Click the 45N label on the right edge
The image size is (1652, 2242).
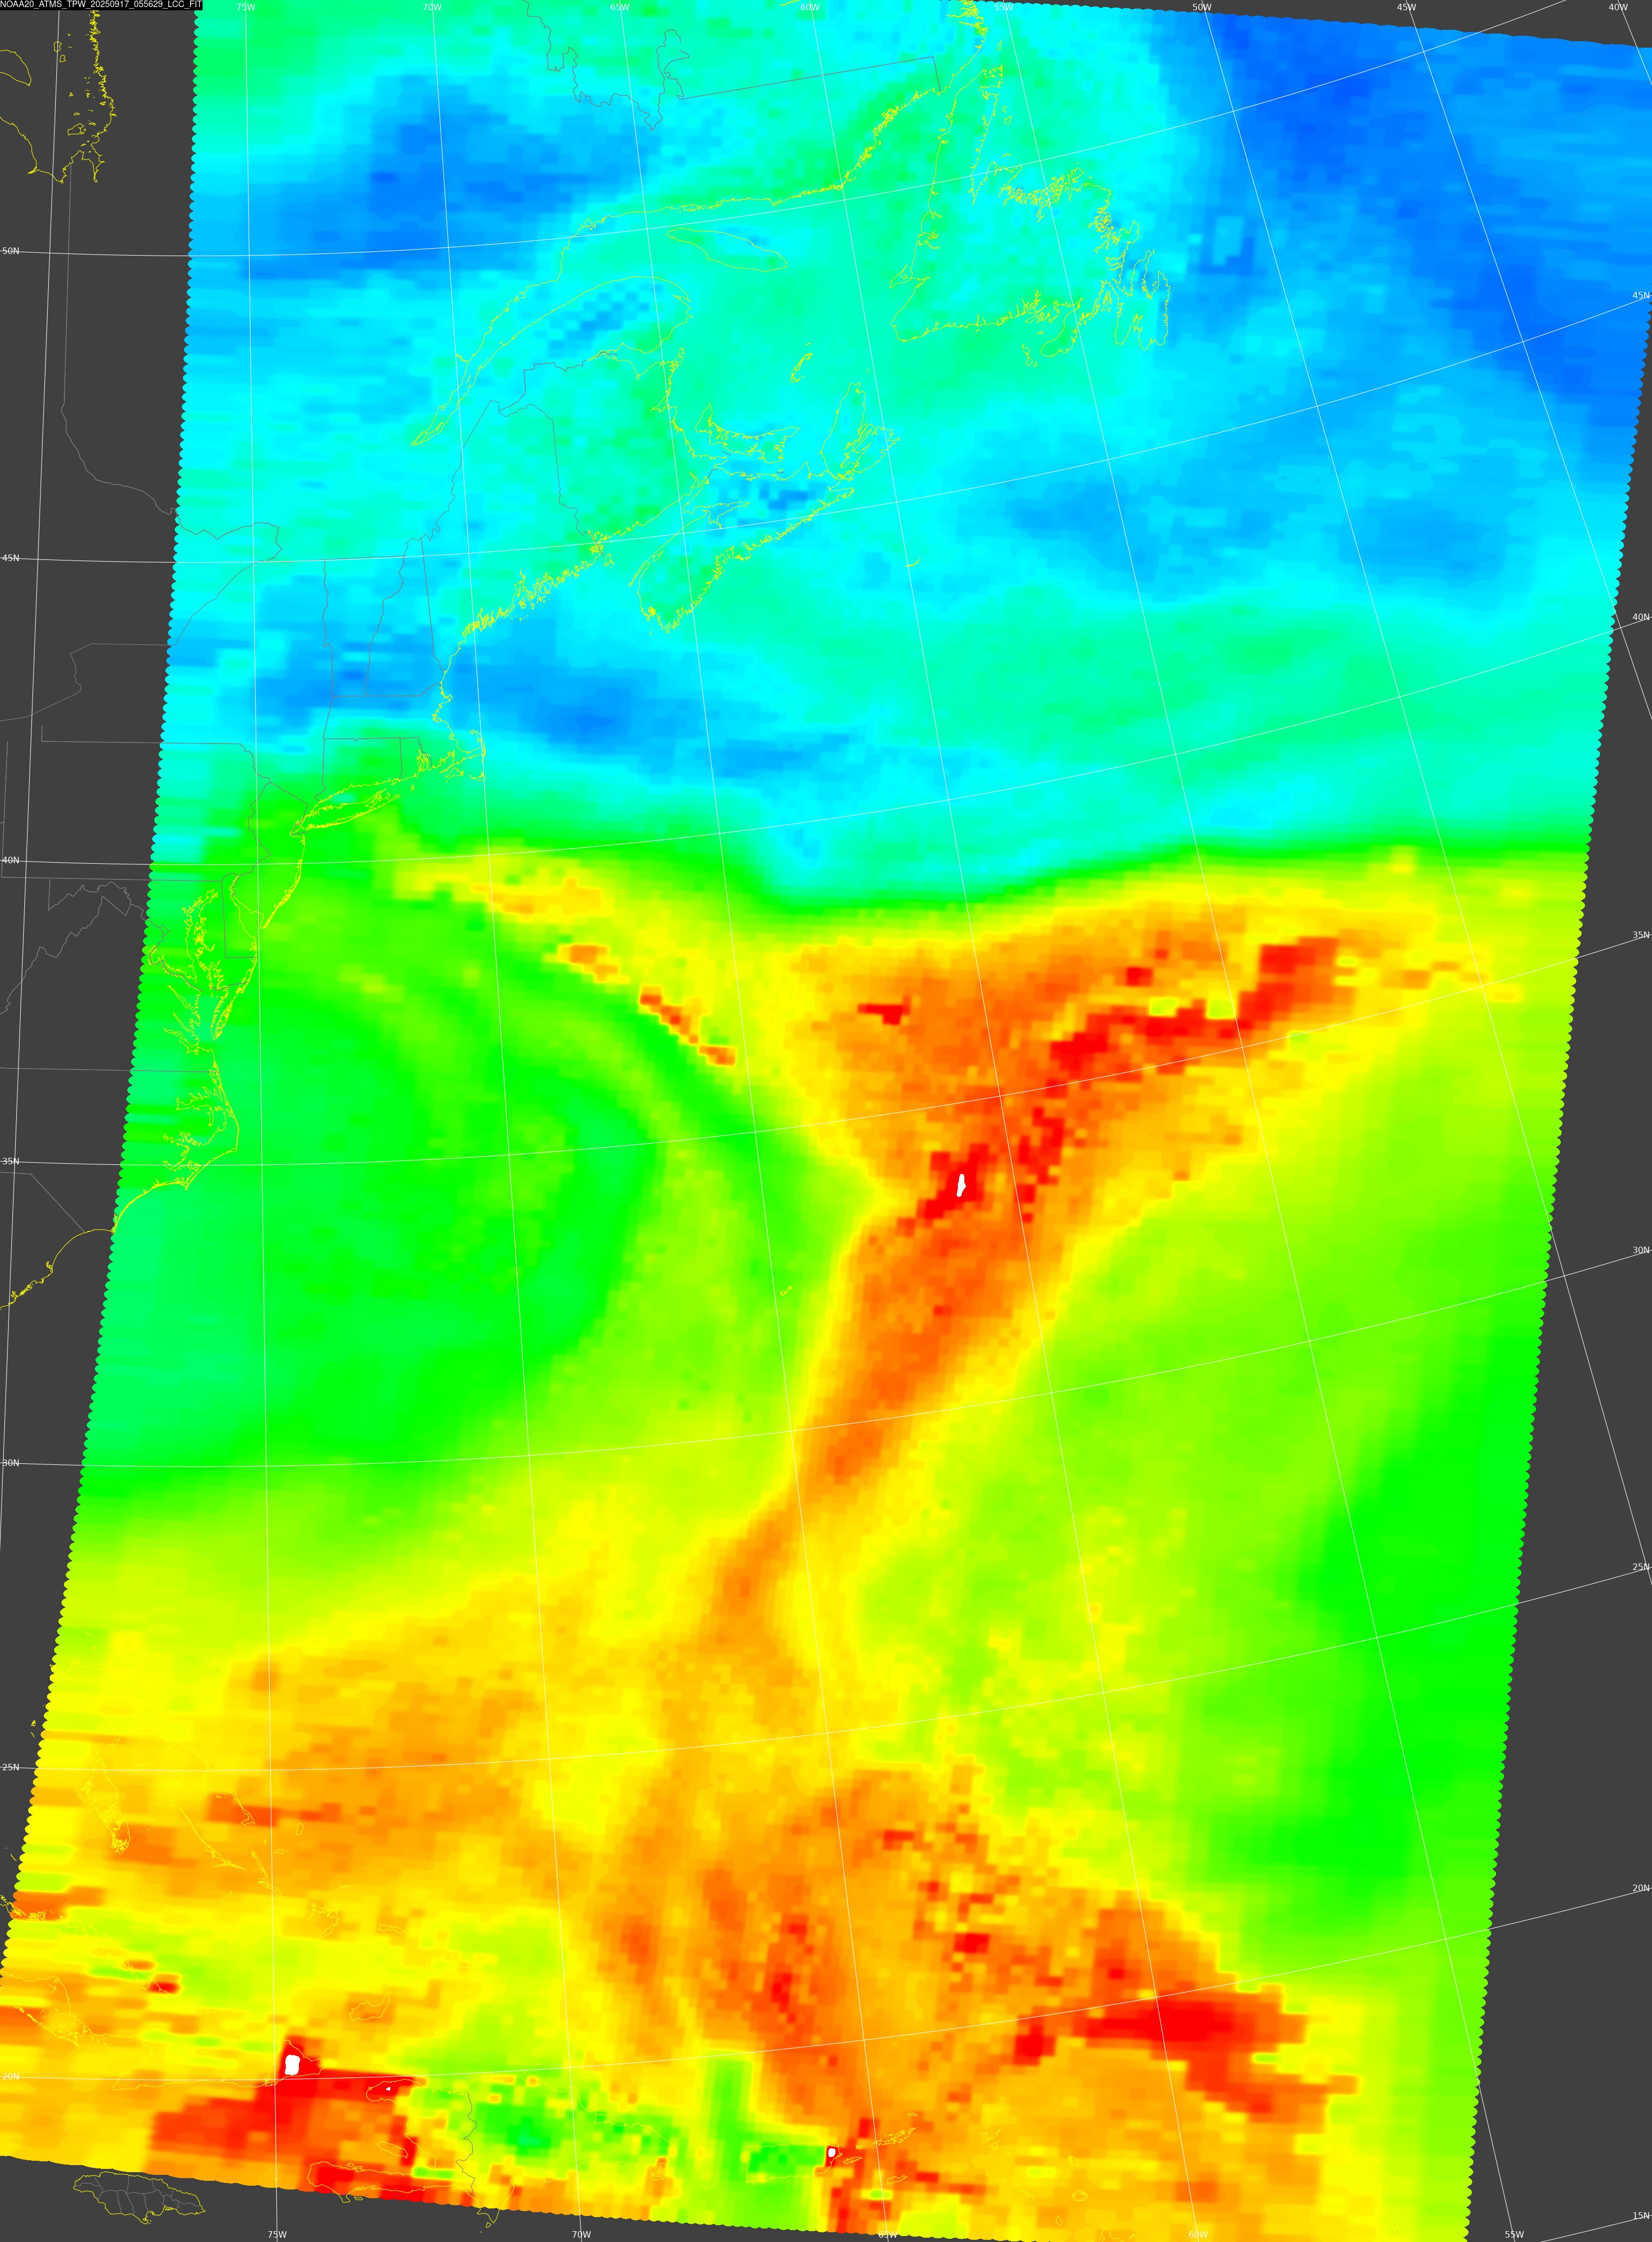[1641, 296]
